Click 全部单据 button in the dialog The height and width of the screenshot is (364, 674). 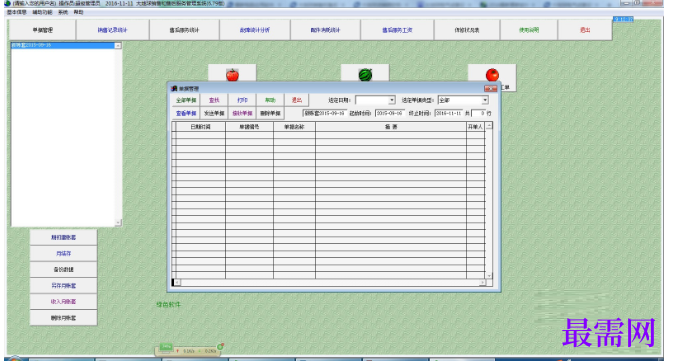pos(186,100)
